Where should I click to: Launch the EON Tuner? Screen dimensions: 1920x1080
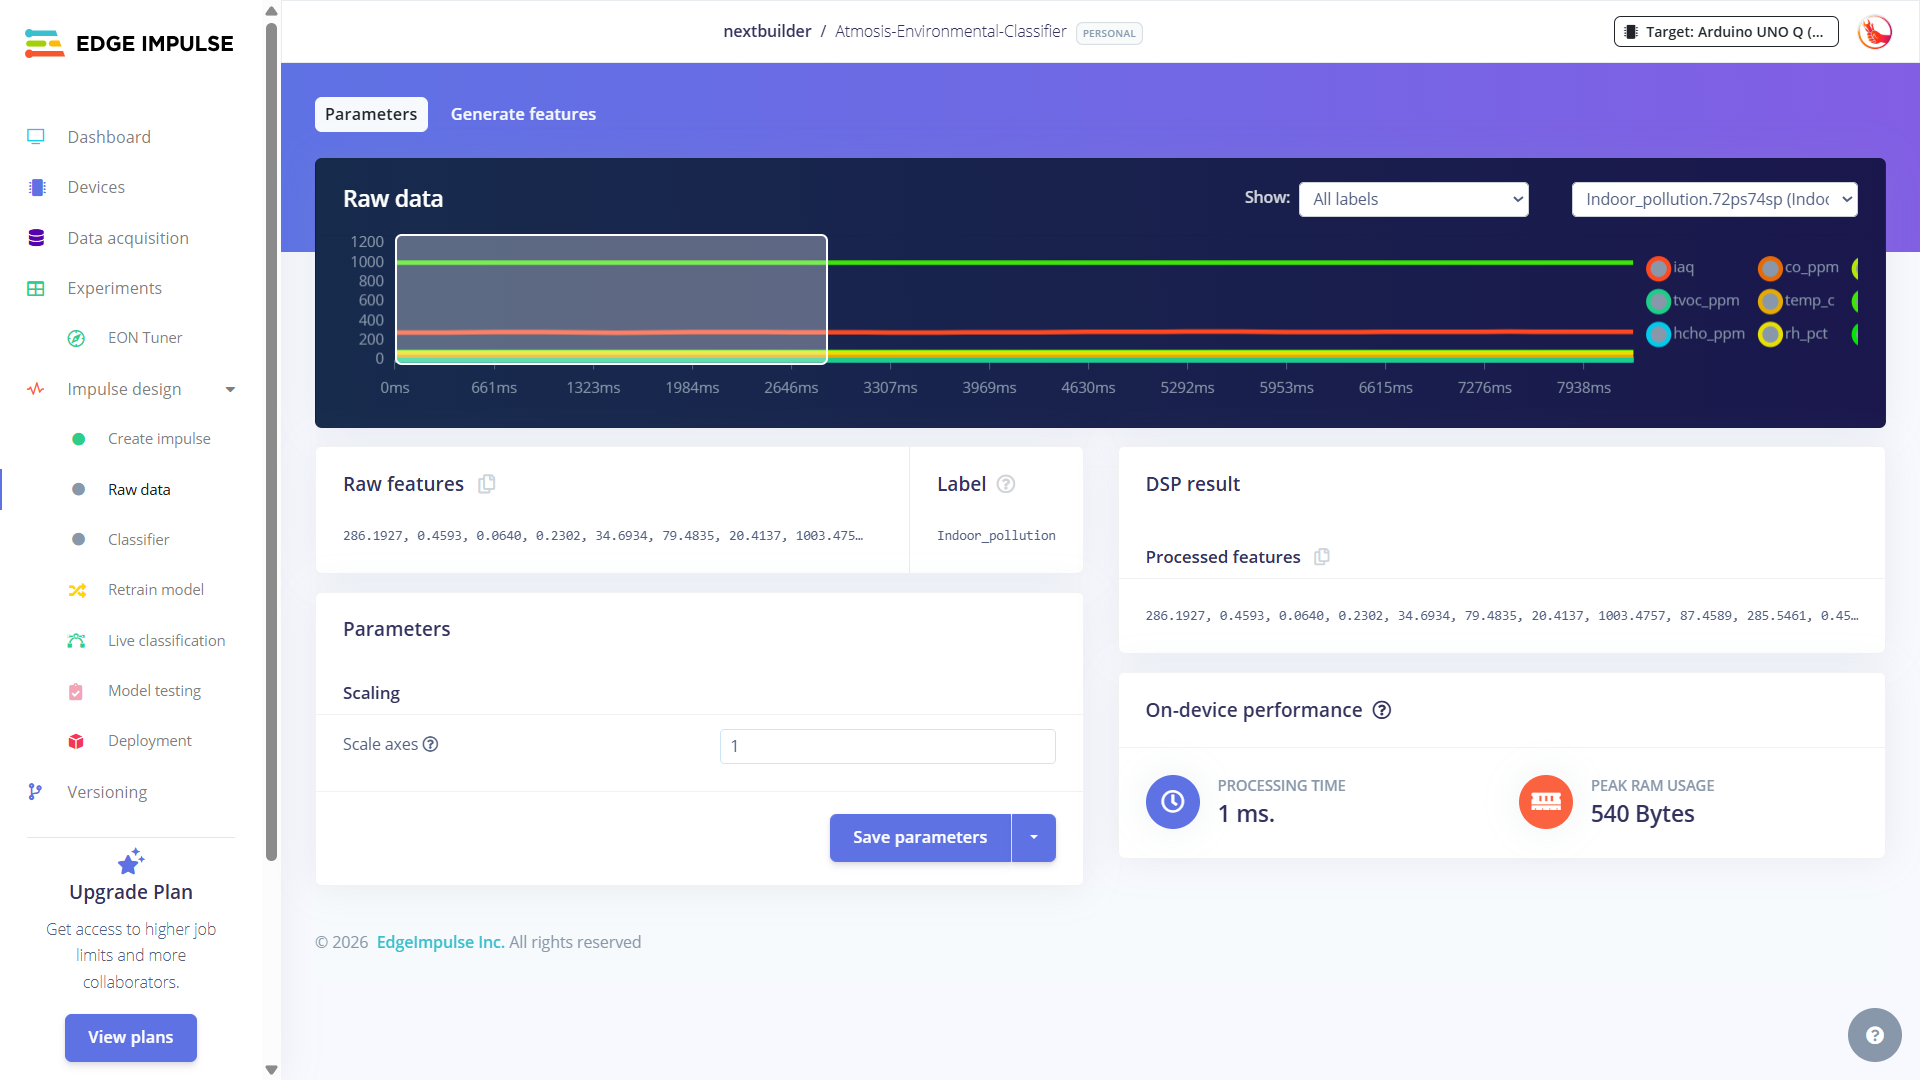pos(145,338)
